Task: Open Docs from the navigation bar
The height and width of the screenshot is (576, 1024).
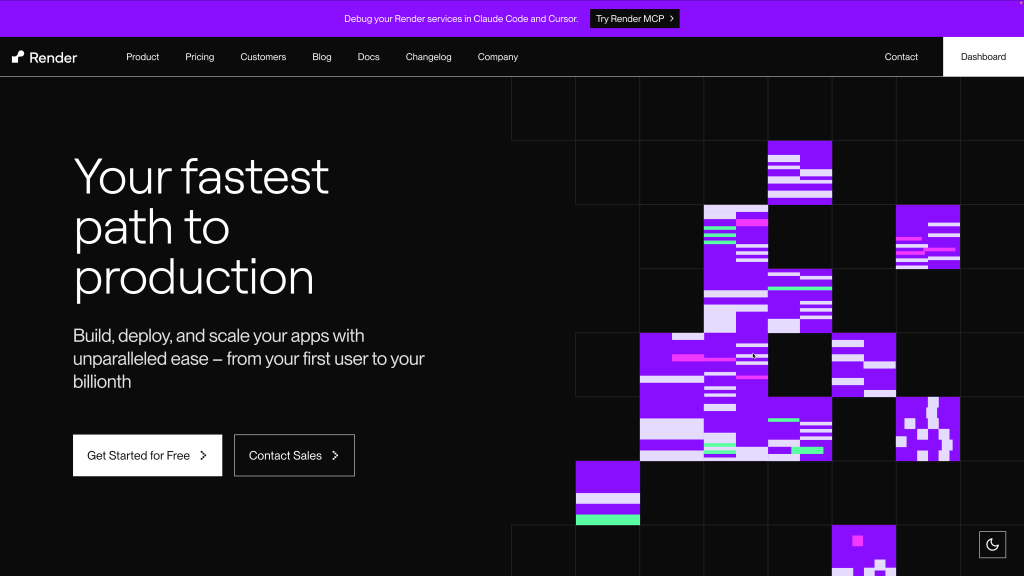Action: (368, 57)
